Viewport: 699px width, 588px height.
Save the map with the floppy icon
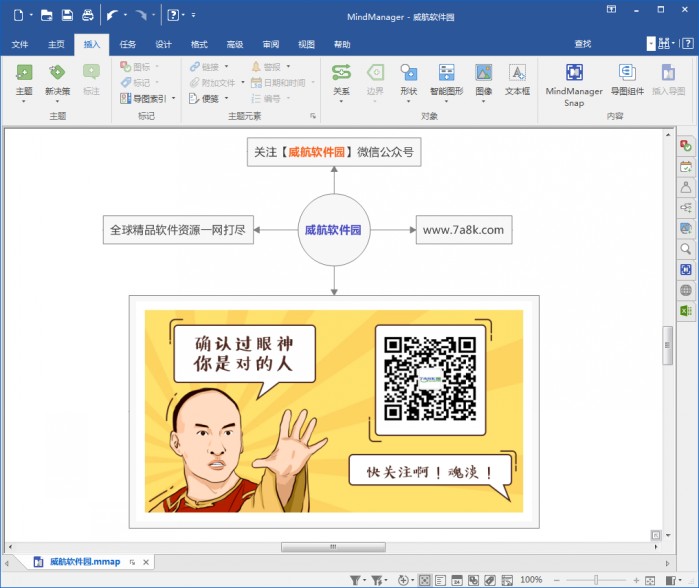point(67,16)
